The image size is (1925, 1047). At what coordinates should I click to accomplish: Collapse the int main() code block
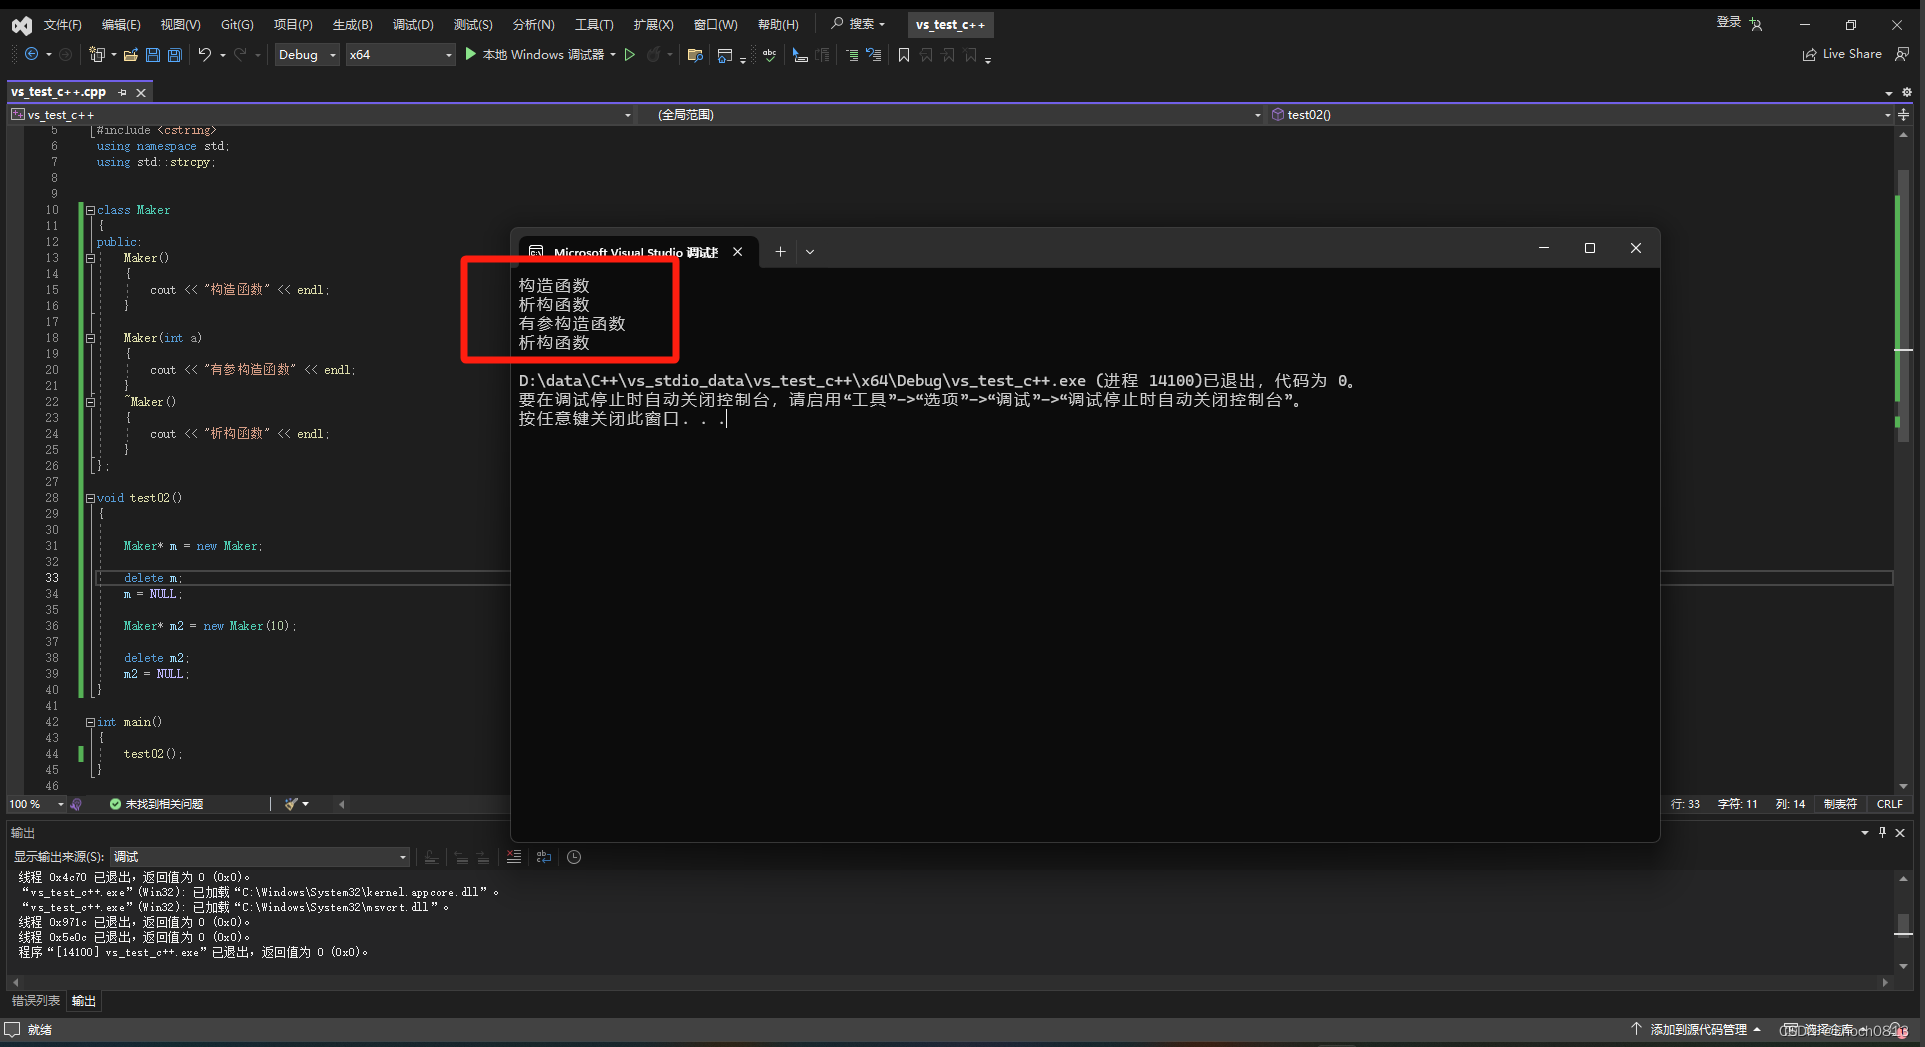click(x=90, y=722)
